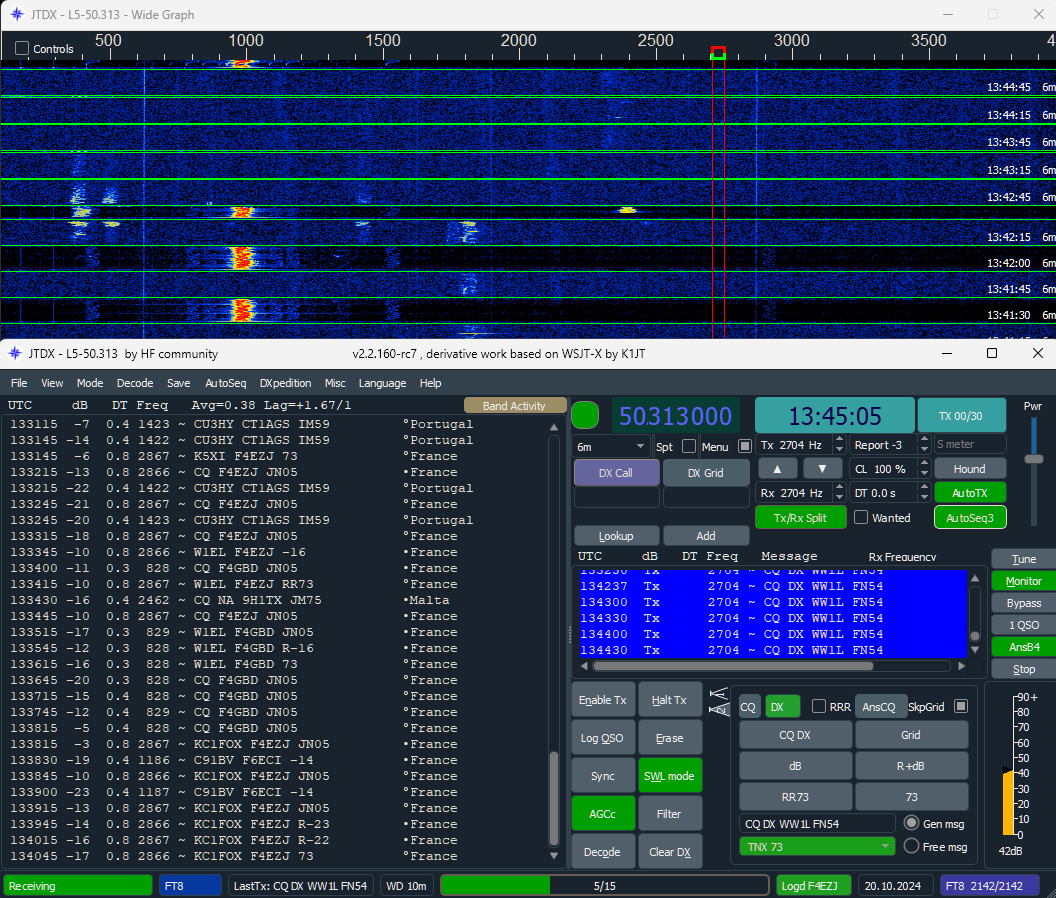This screenshot has height=898, width=1056.
Task: Click the Hound button
Action: coord(970,468)
